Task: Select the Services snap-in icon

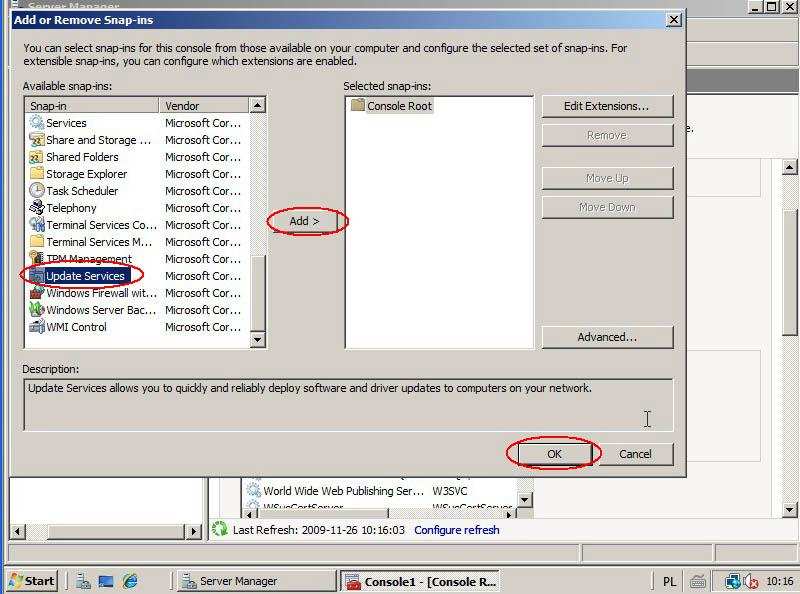Action: point(37,122)
